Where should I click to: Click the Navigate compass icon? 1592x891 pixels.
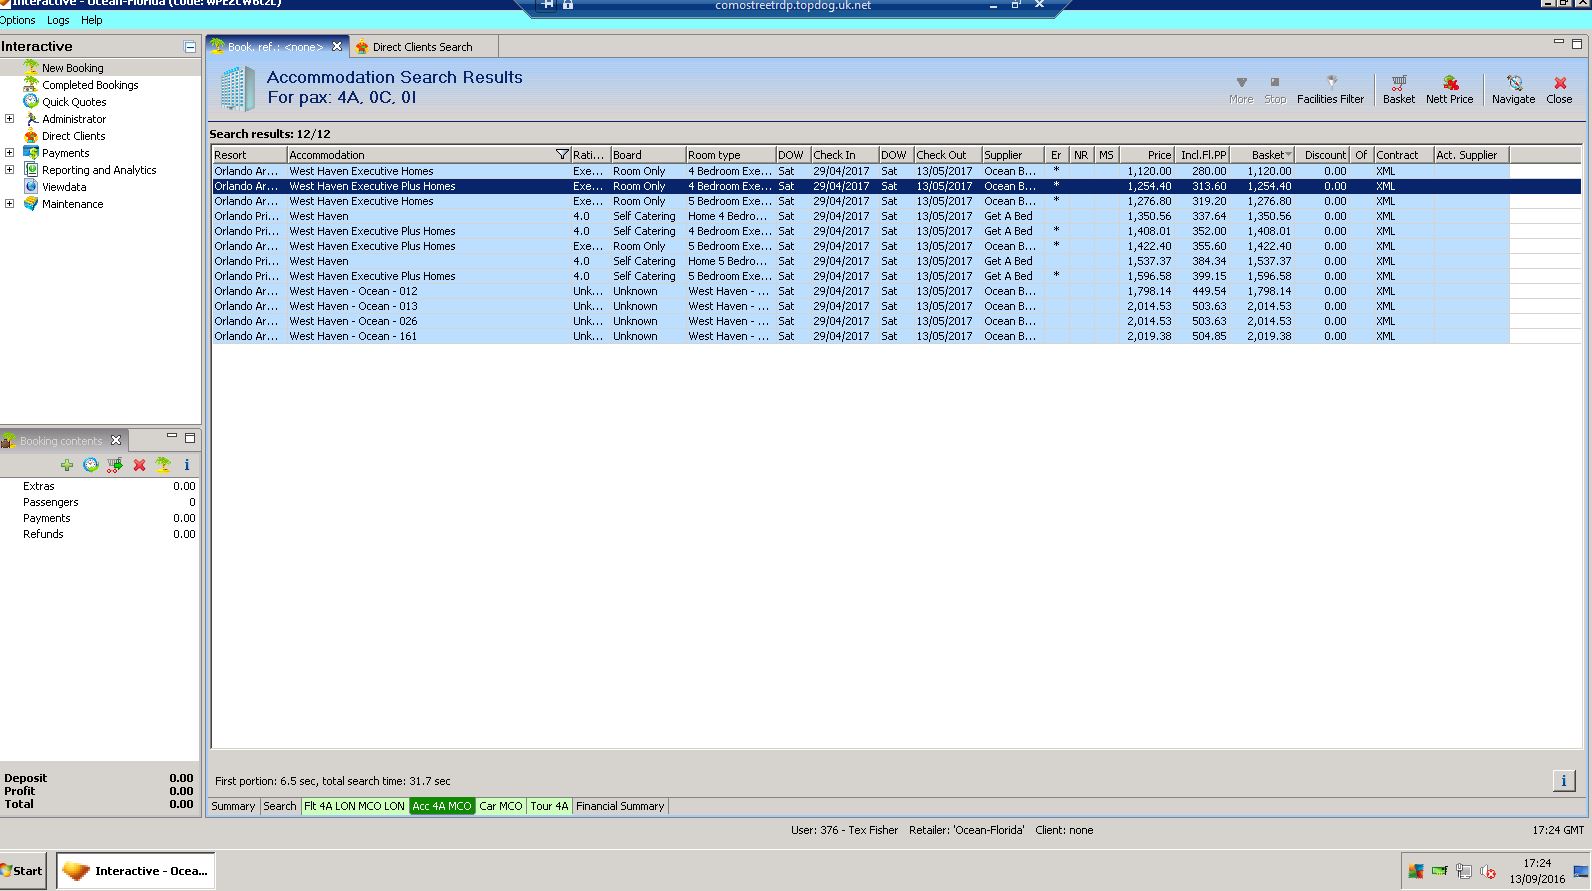click(1513, 83)
